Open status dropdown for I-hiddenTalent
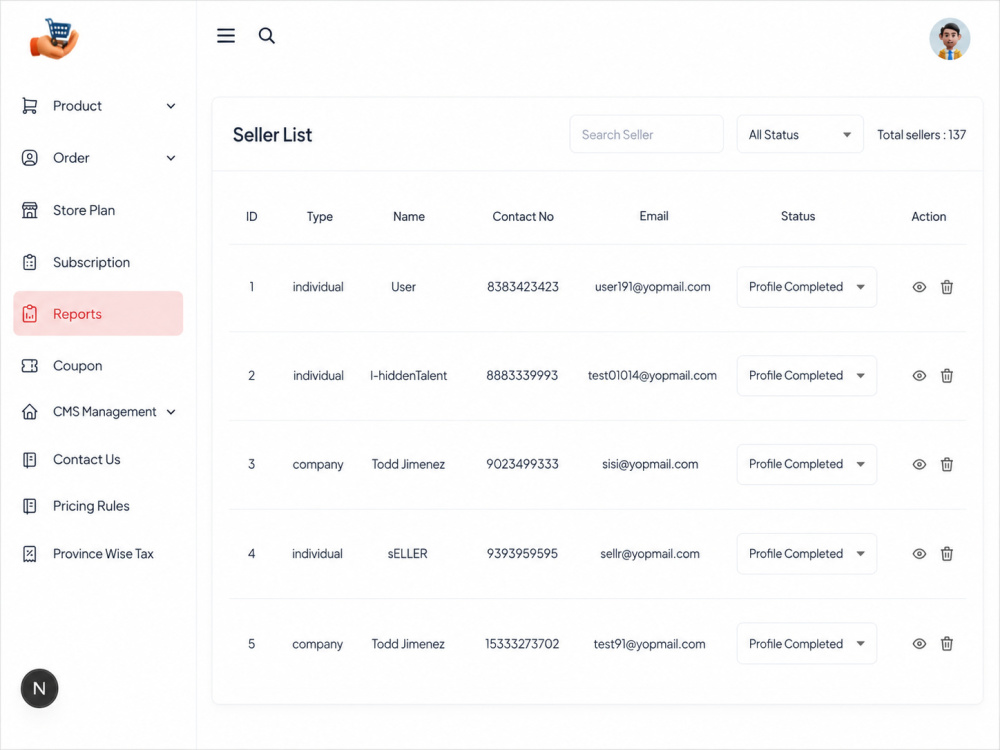 pos(807,376)
